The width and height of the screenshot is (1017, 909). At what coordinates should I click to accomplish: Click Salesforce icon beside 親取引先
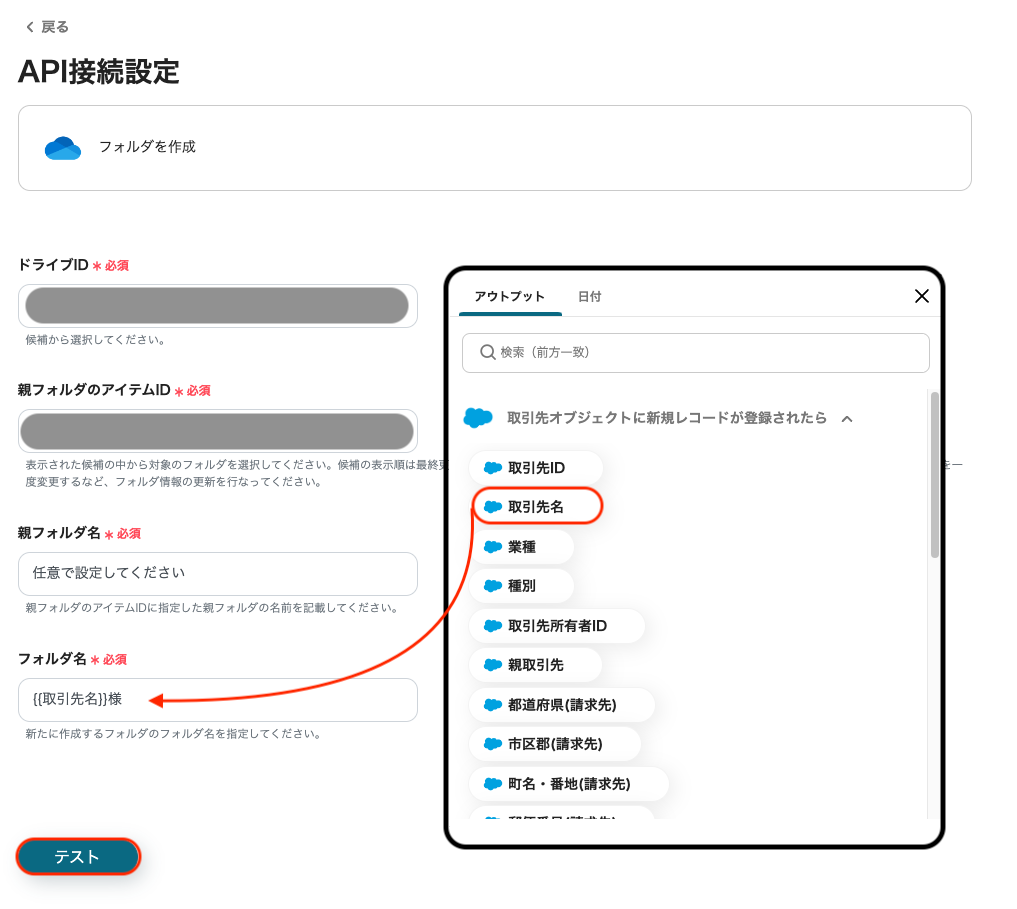[x=493, y=665]
